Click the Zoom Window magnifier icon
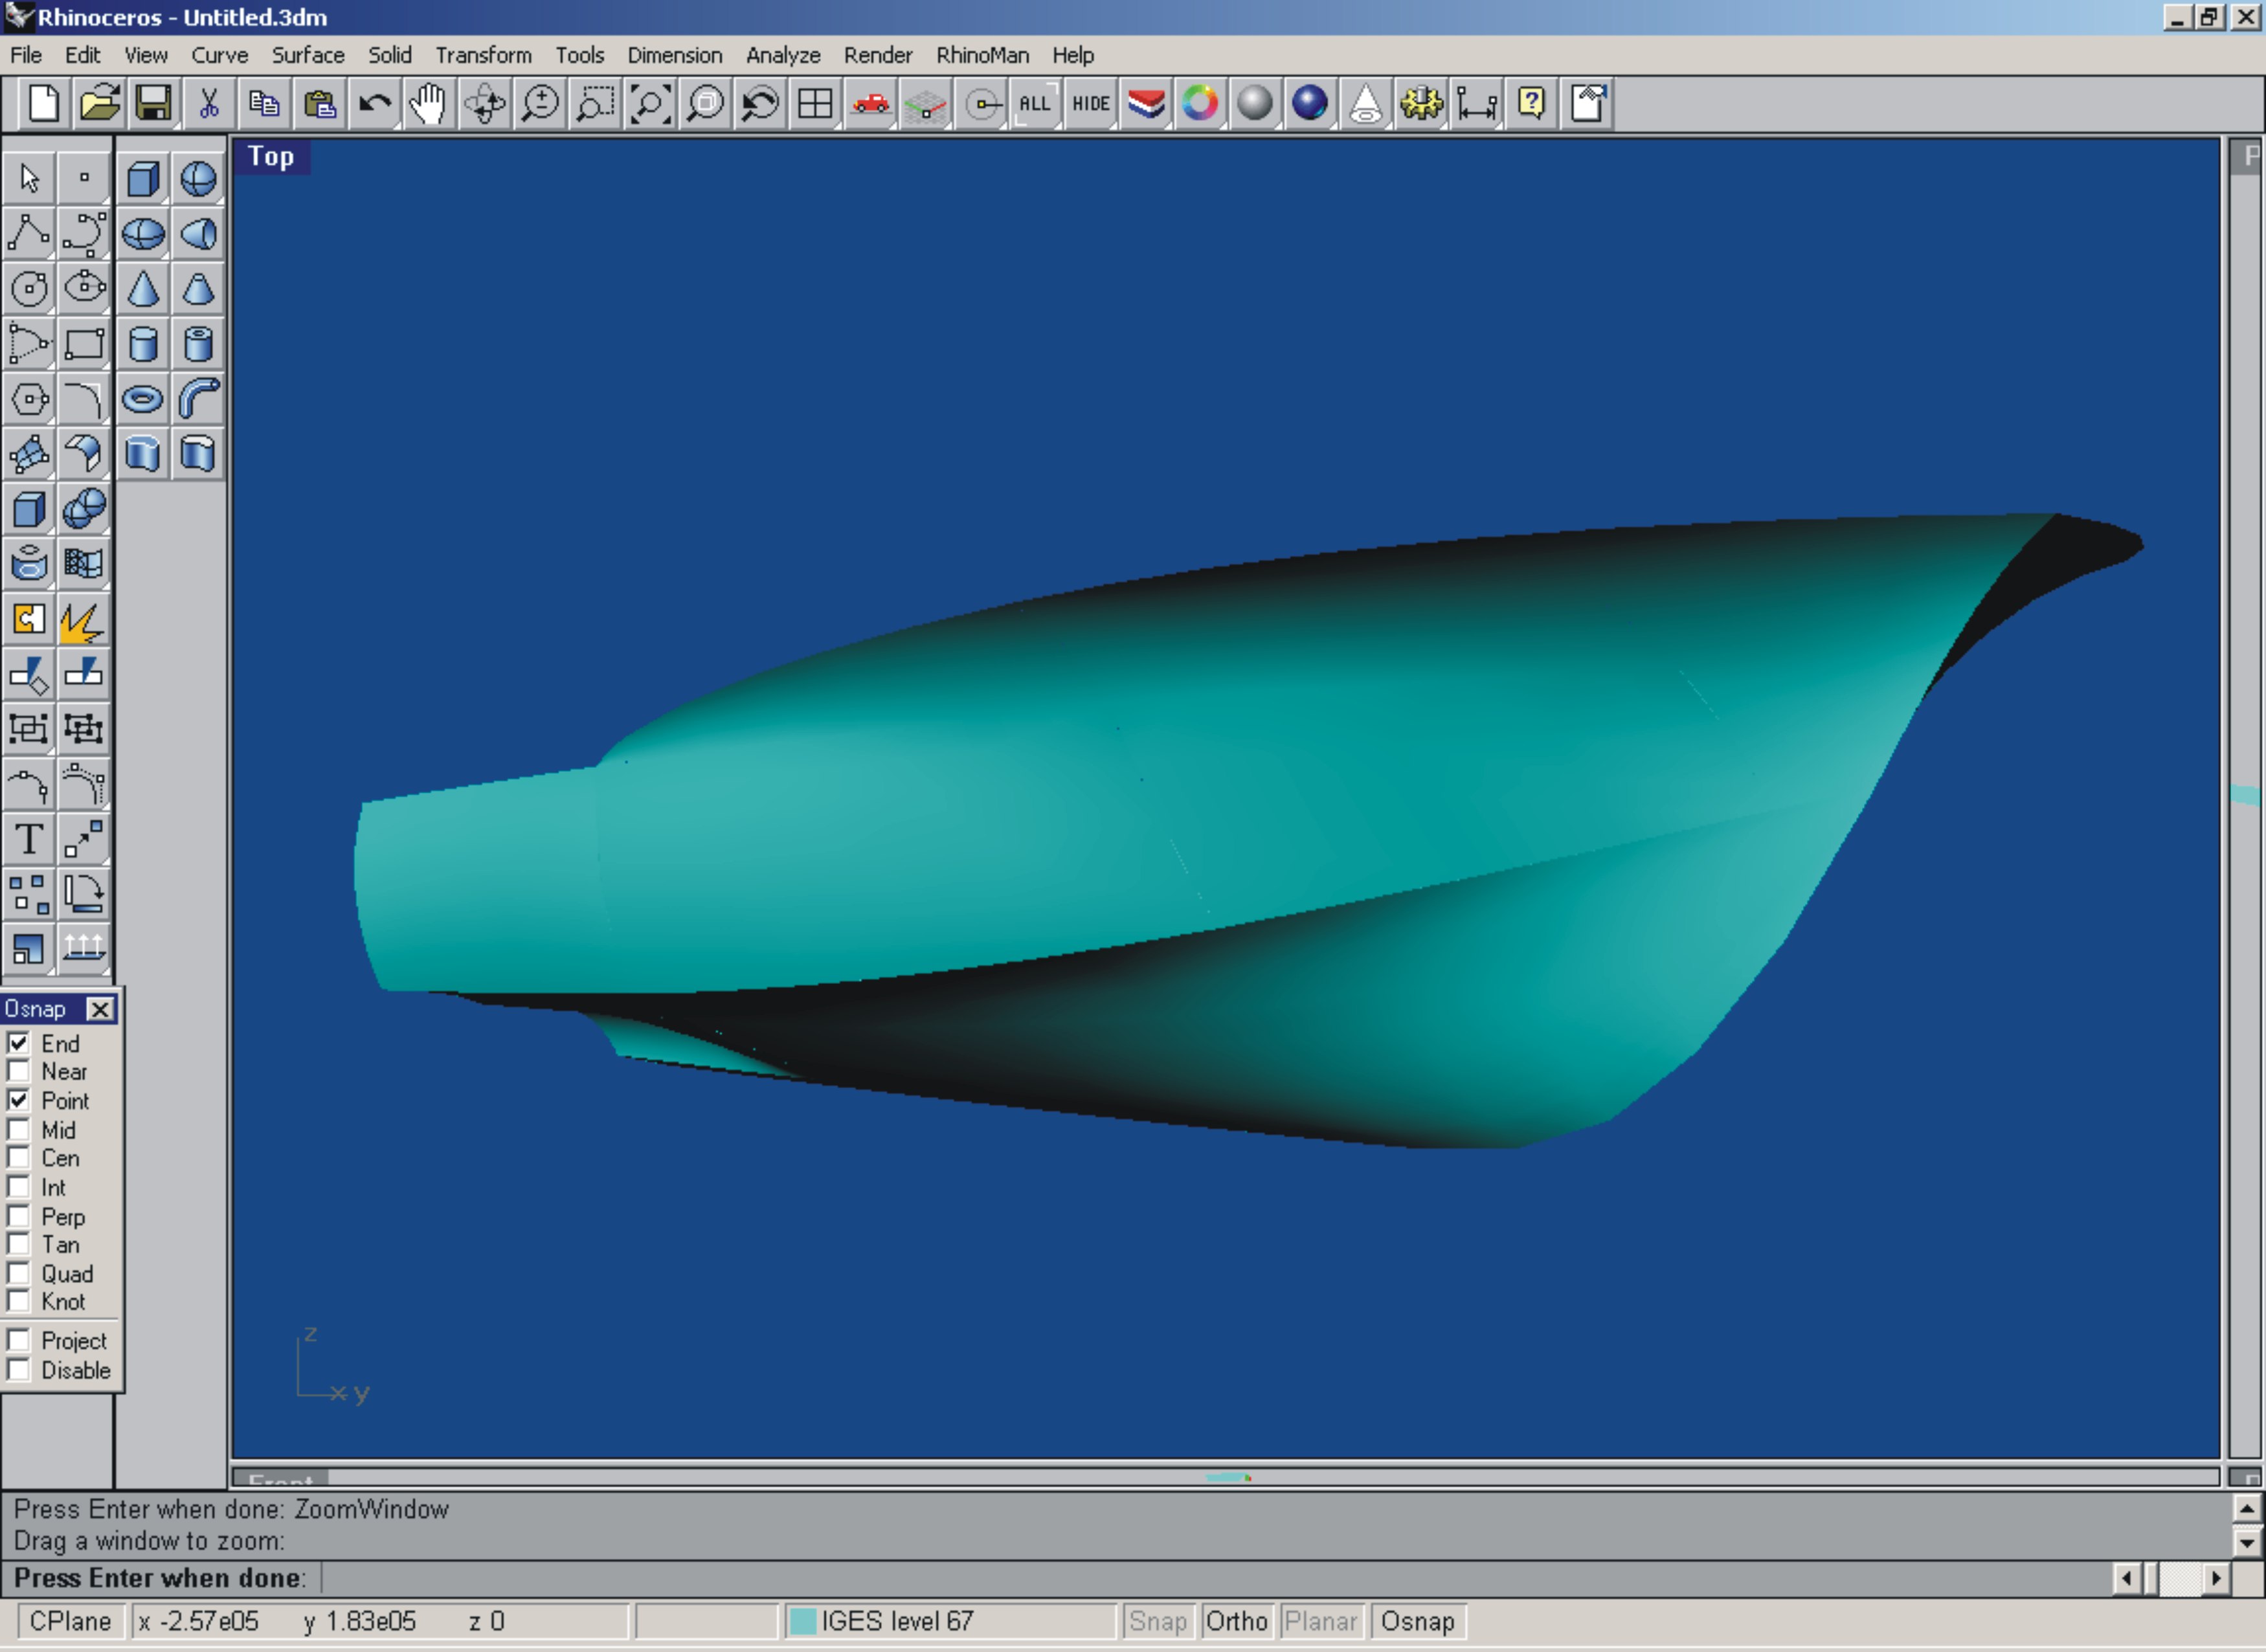The height and width of the screenshot is (1652, 2266). [x=595, y=104]
